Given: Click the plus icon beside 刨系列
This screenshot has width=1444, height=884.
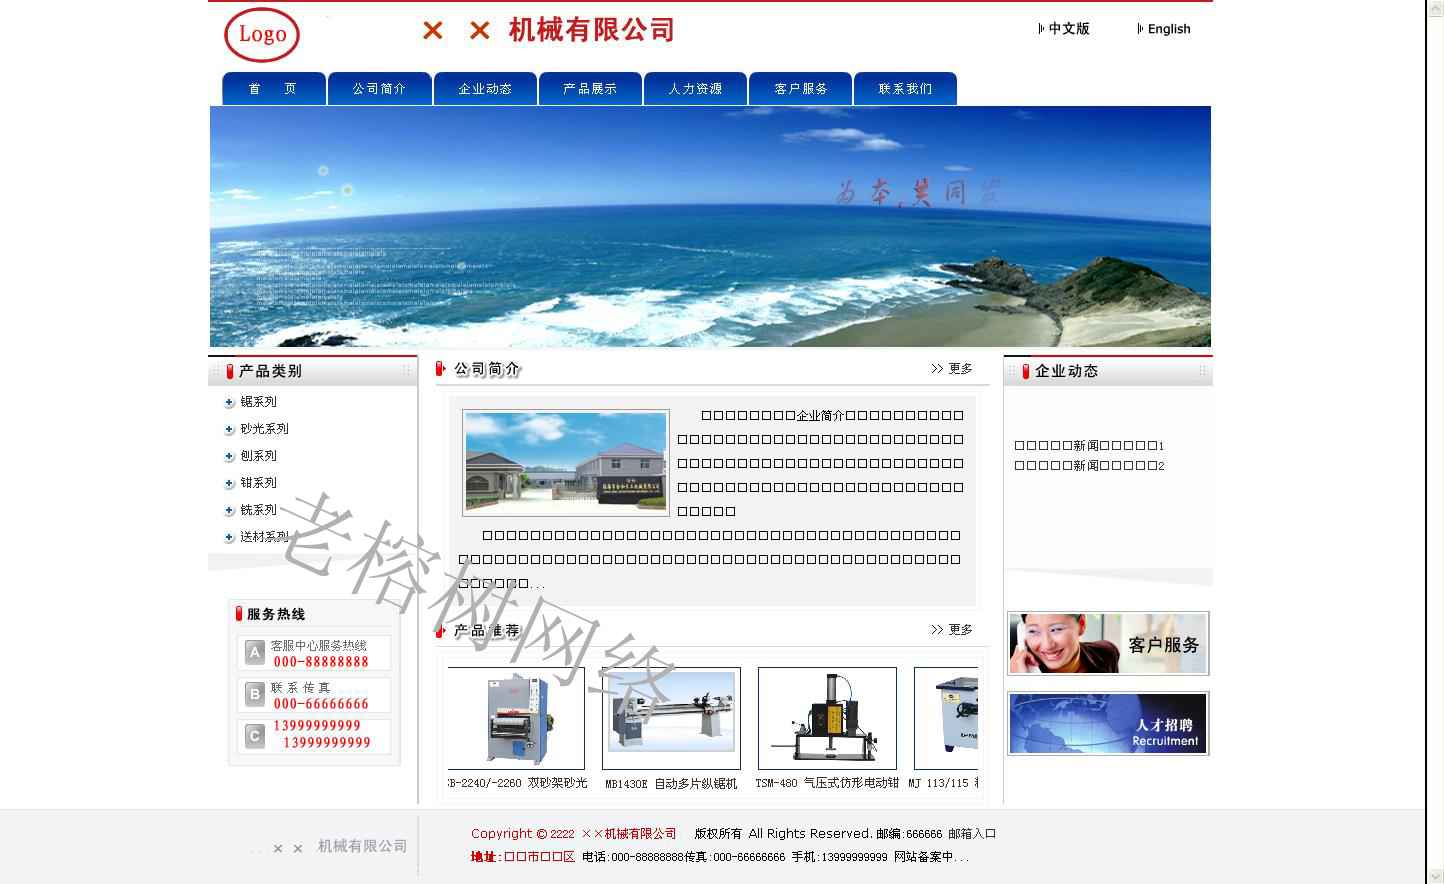Looking at the screenshot, I should pos(229,456).
